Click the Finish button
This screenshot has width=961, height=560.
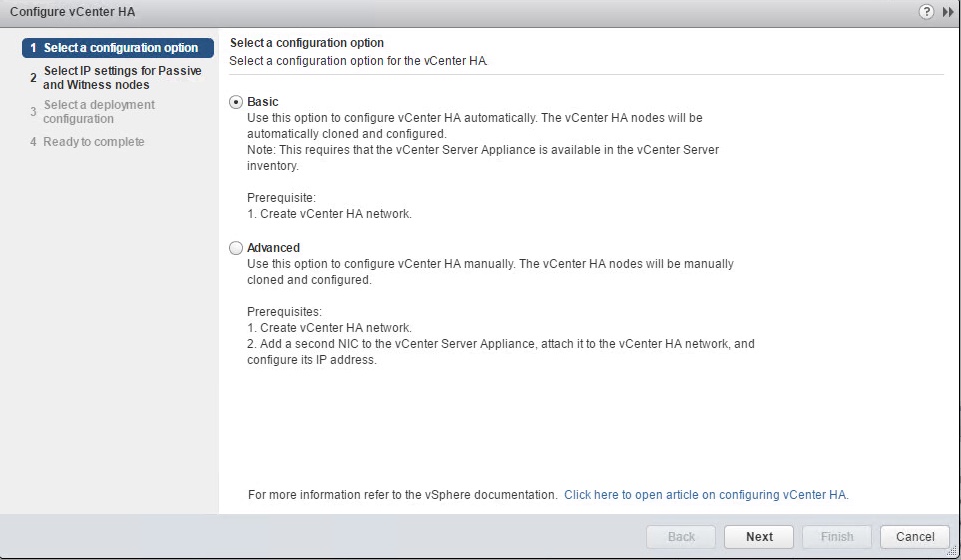(837, 537)
